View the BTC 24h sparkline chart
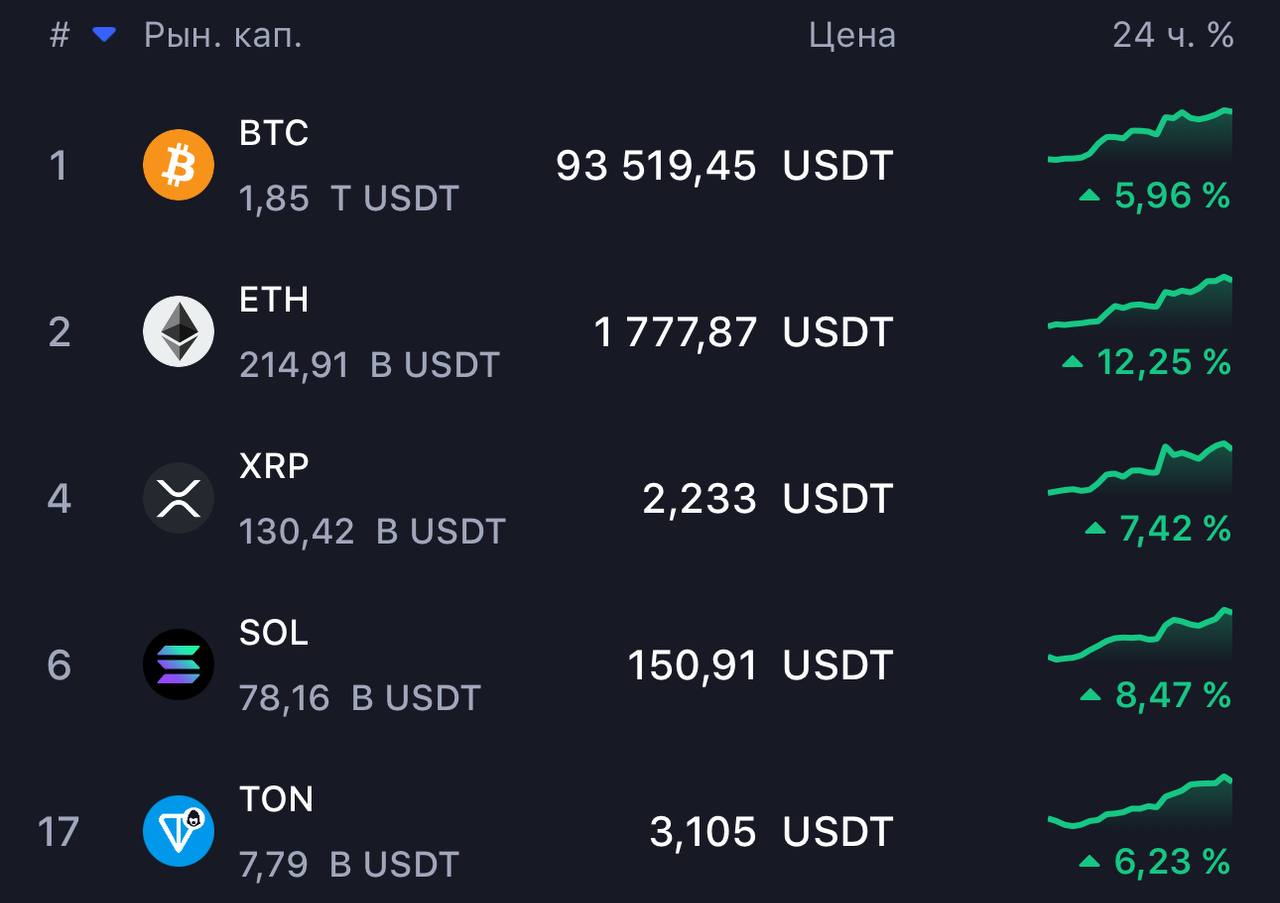Viewport: 1280px width, 903px height. tap(1140, 136)
